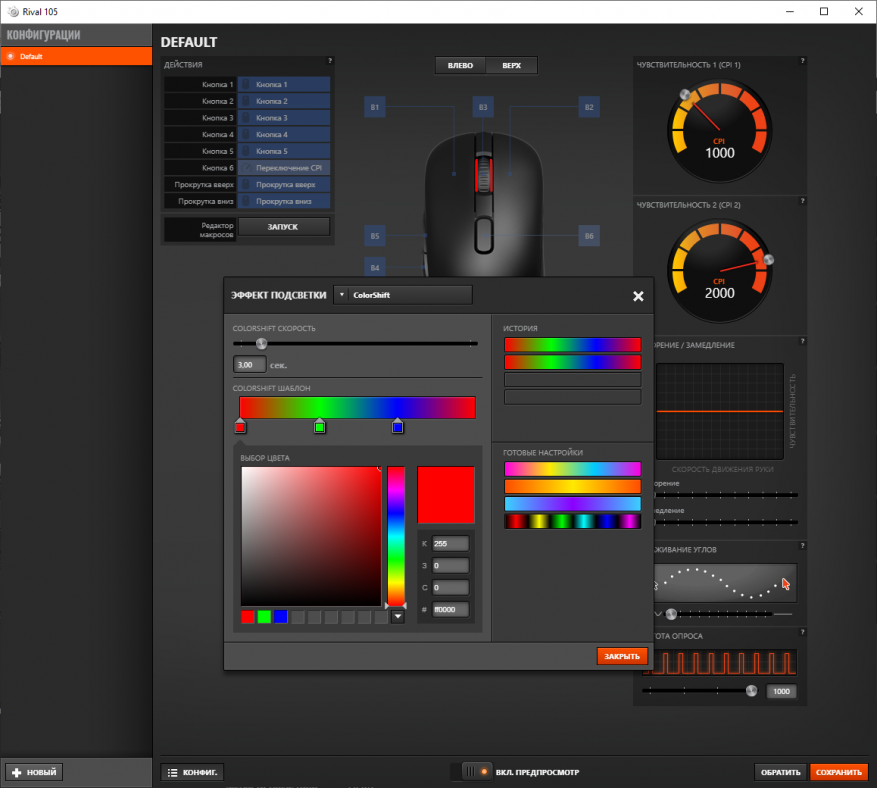The image size is (877, 788).
Task: Pick the red saved color swatch
Action: tap(248, 617)
